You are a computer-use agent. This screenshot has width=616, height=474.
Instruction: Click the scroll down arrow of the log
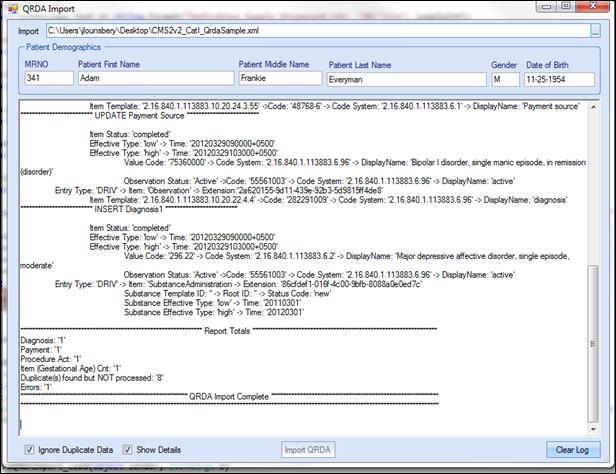click(594, 427)
